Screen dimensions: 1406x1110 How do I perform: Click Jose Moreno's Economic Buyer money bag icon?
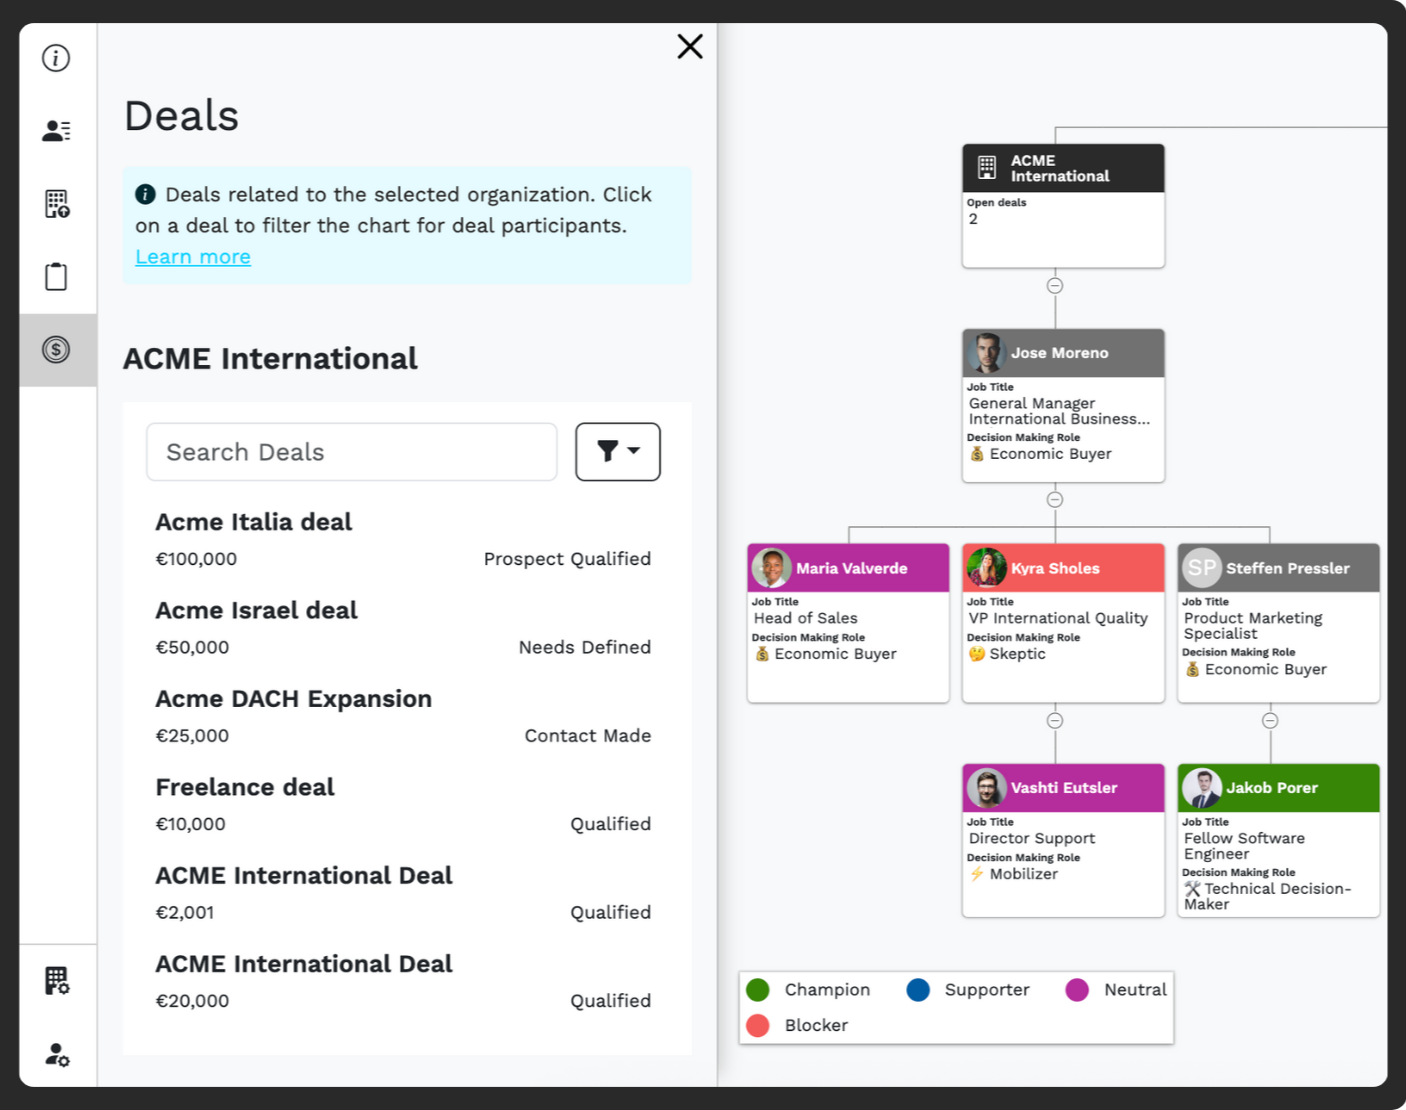coord(977,454)
